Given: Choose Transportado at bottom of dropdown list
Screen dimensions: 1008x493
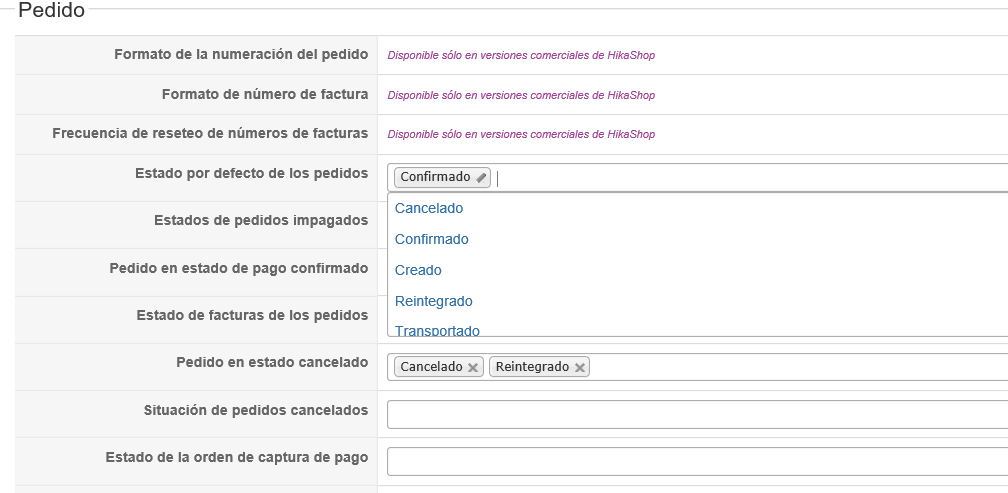Looking at the screenshot, I should coord(437,330).
